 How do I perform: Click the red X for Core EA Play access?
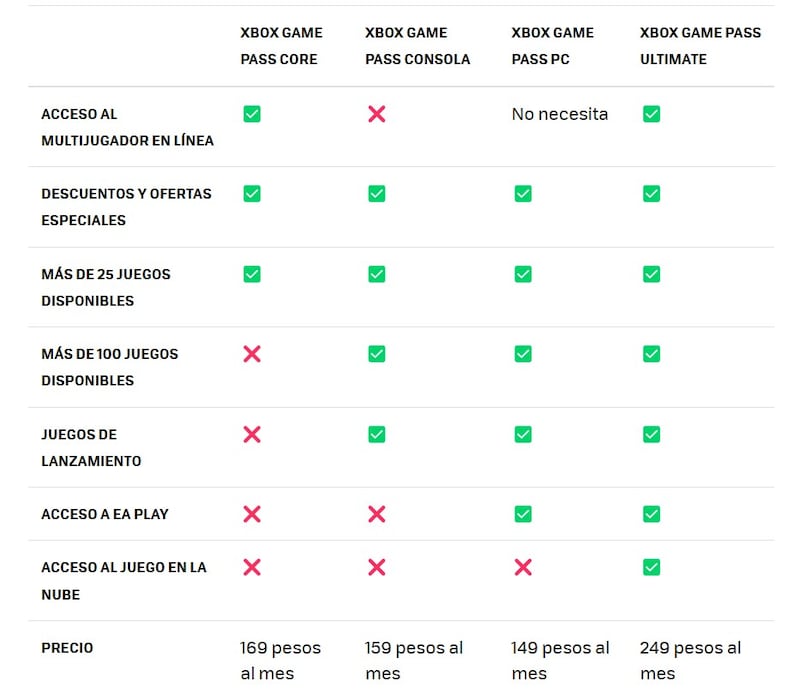pyautogui.click(x=252, y=514)
